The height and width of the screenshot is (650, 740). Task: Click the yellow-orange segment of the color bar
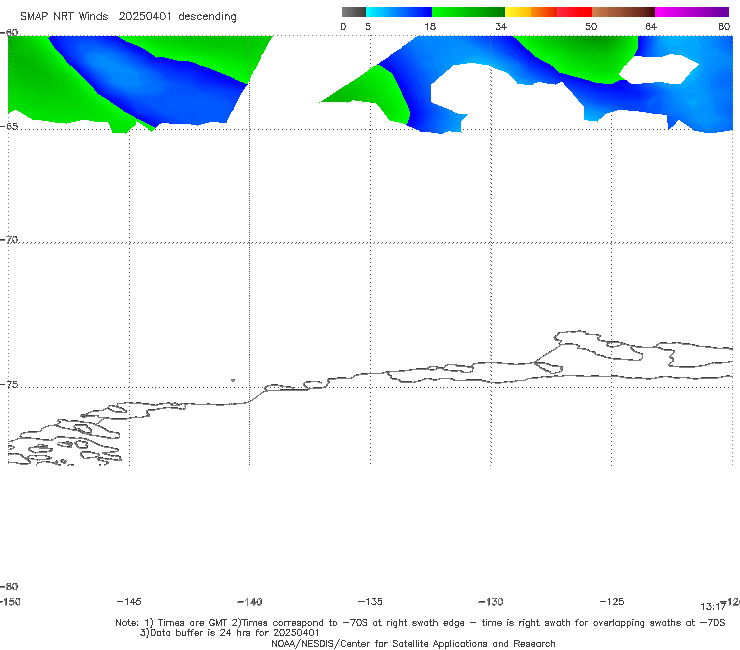click(x=531, y=12)
